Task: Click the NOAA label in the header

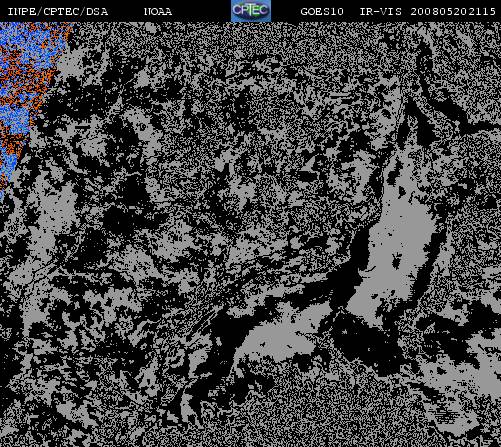Action: click(158, 12)
